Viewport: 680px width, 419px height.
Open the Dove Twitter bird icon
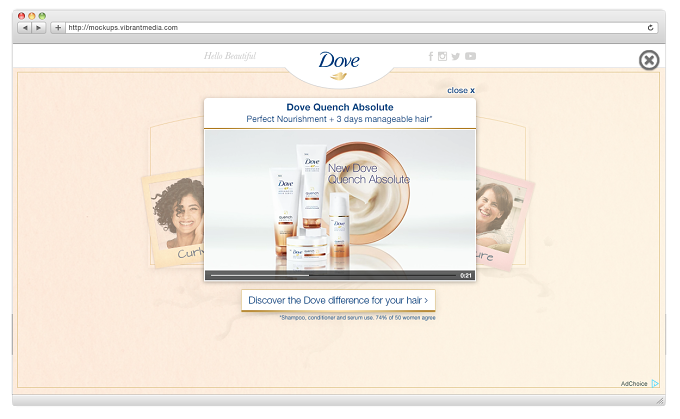tap(455, 56)
